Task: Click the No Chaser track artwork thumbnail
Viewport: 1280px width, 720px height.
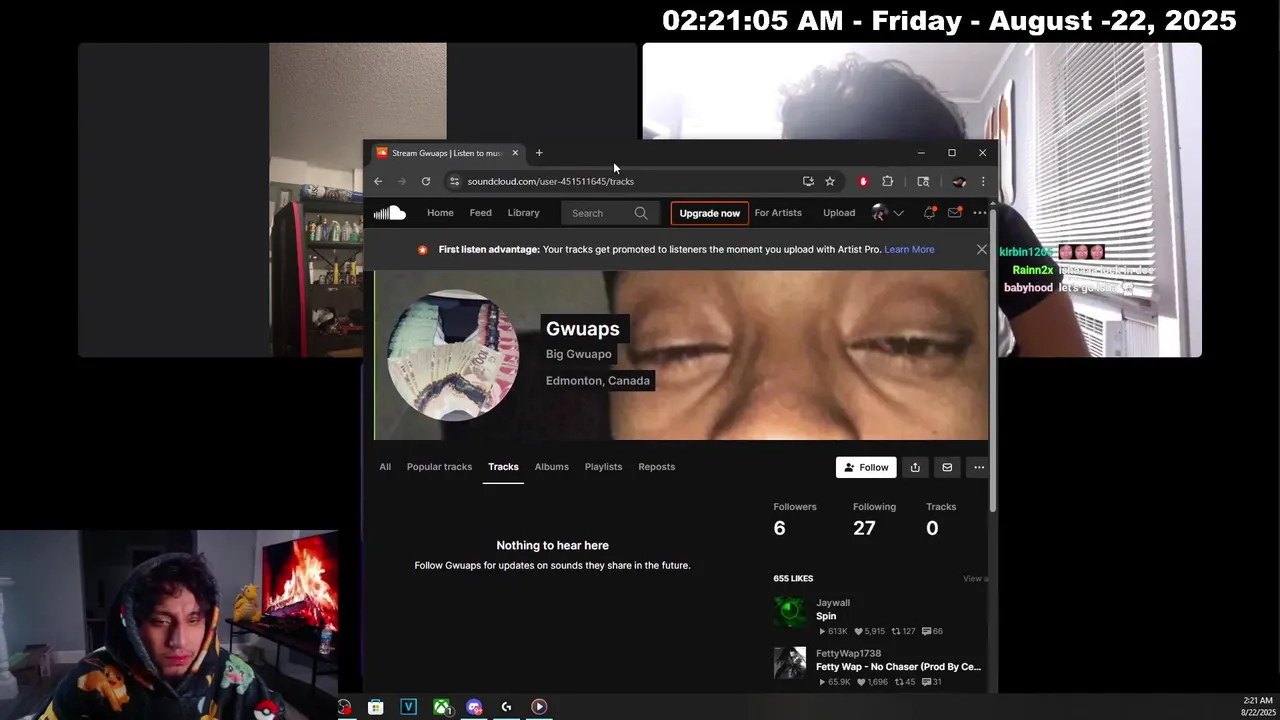Action: coord(790,662)
